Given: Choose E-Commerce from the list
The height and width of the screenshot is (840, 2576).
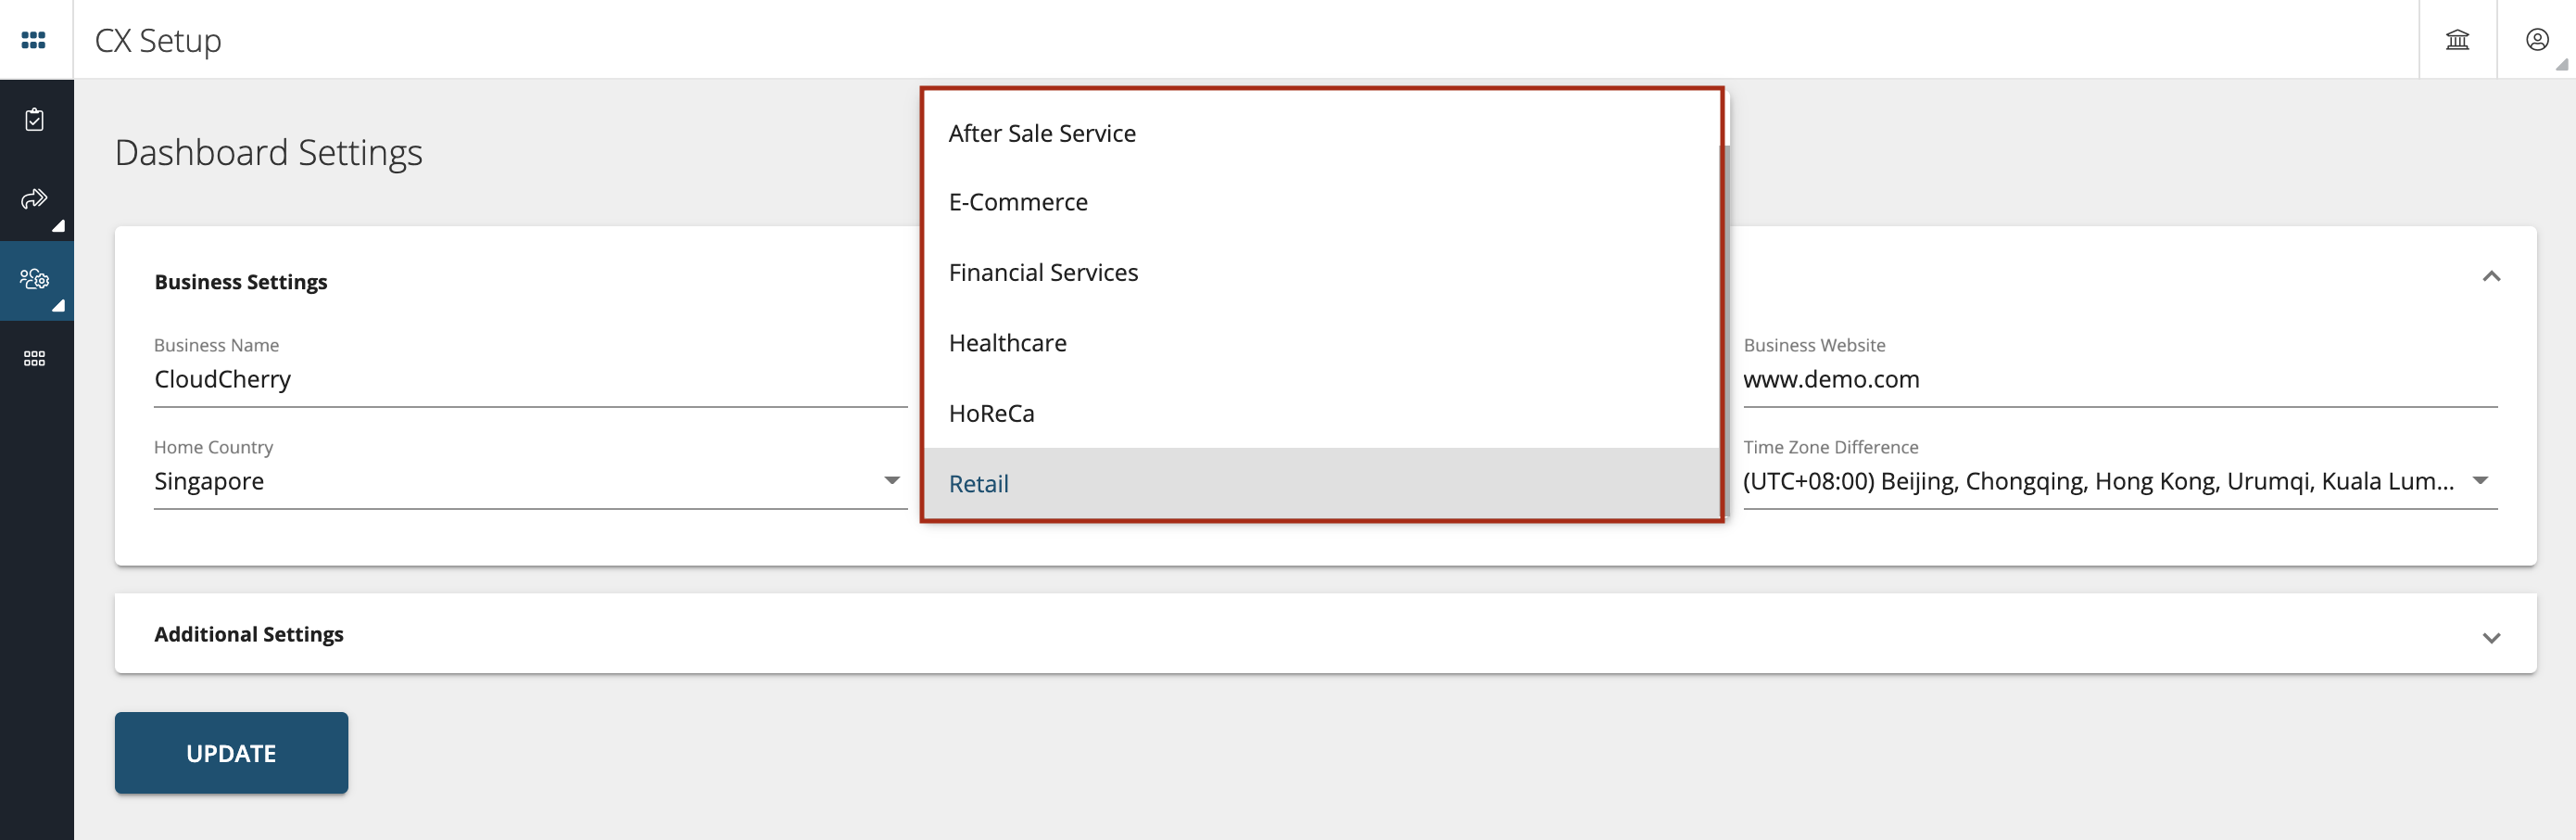Looking at the screenshot, I should tap(1320, 202).
